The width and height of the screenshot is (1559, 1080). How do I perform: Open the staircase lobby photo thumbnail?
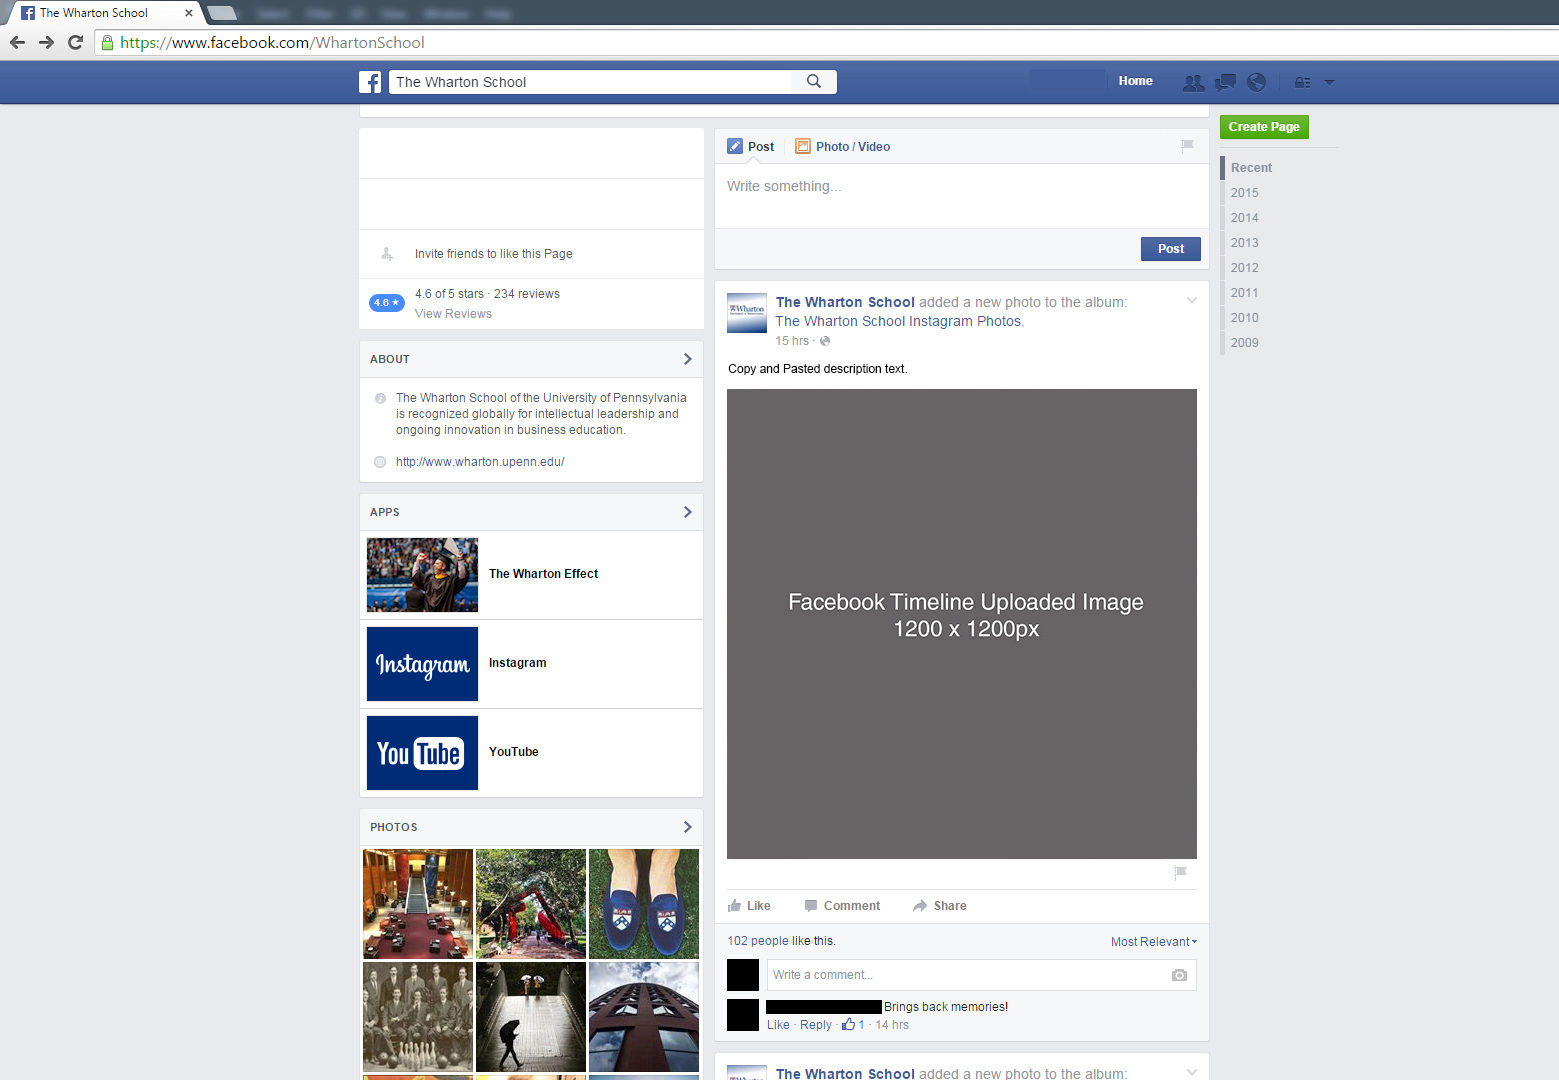click(418, 904)
